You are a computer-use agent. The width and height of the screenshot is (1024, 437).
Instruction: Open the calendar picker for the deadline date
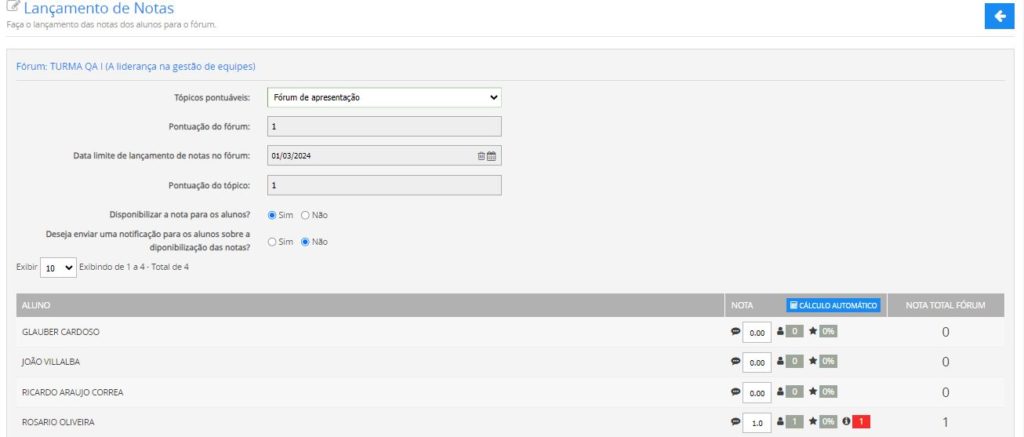click(x=491, y=156)
